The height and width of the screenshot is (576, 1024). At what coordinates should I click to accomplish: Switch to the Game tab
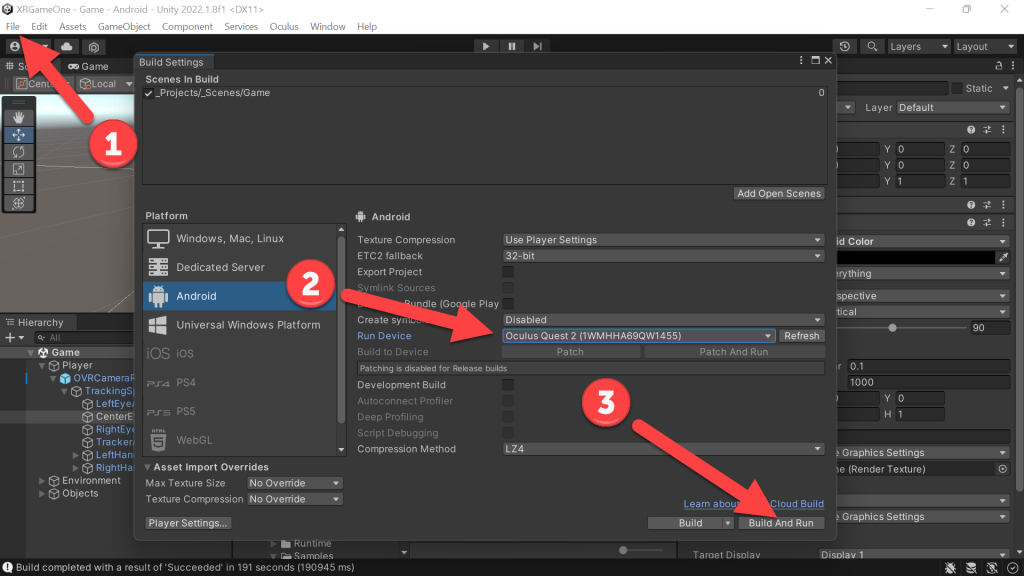88,66
